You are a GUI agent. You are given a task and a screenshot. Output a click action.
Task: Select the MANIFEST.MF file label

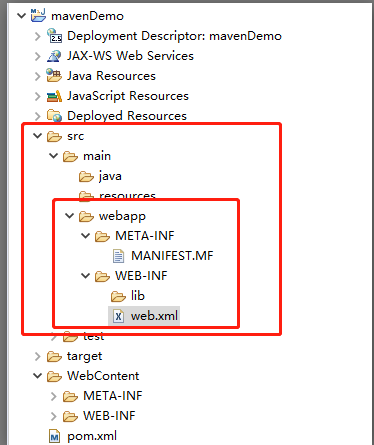[x=172, y=256]
